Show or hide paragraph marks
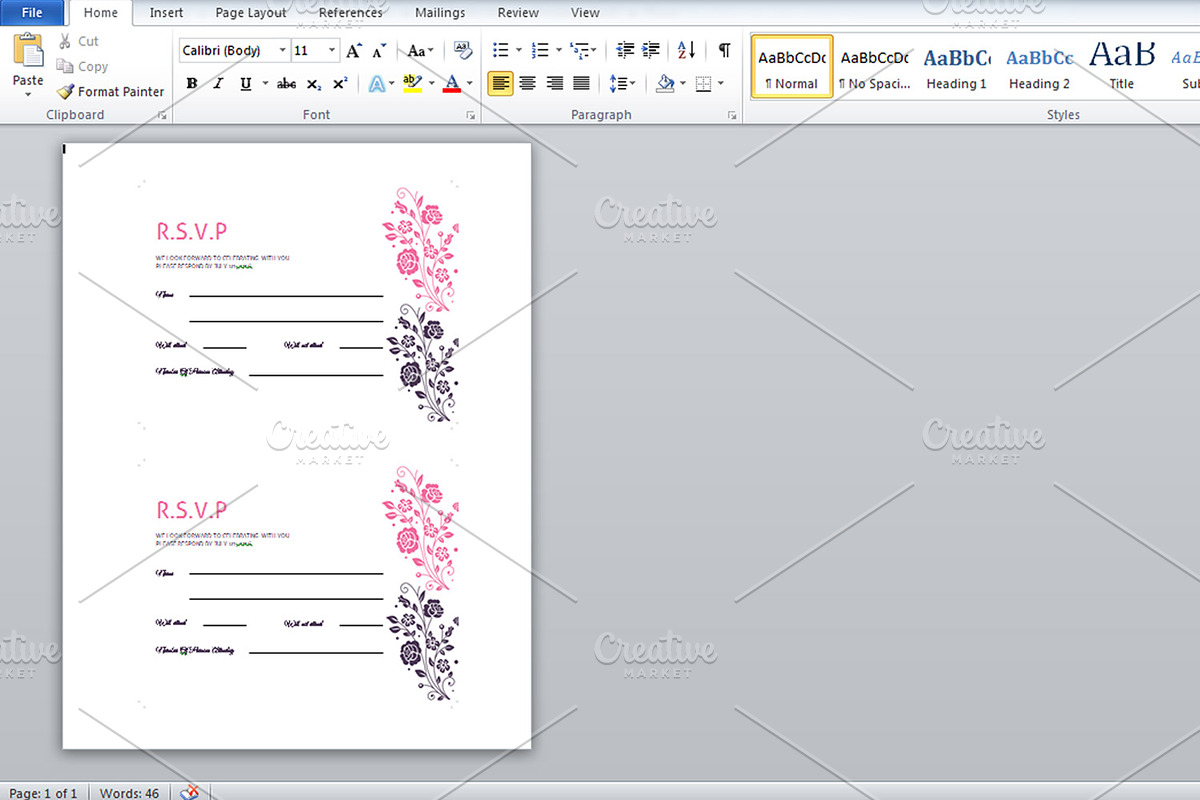The image size is (1200, 800). pos(724,50)
